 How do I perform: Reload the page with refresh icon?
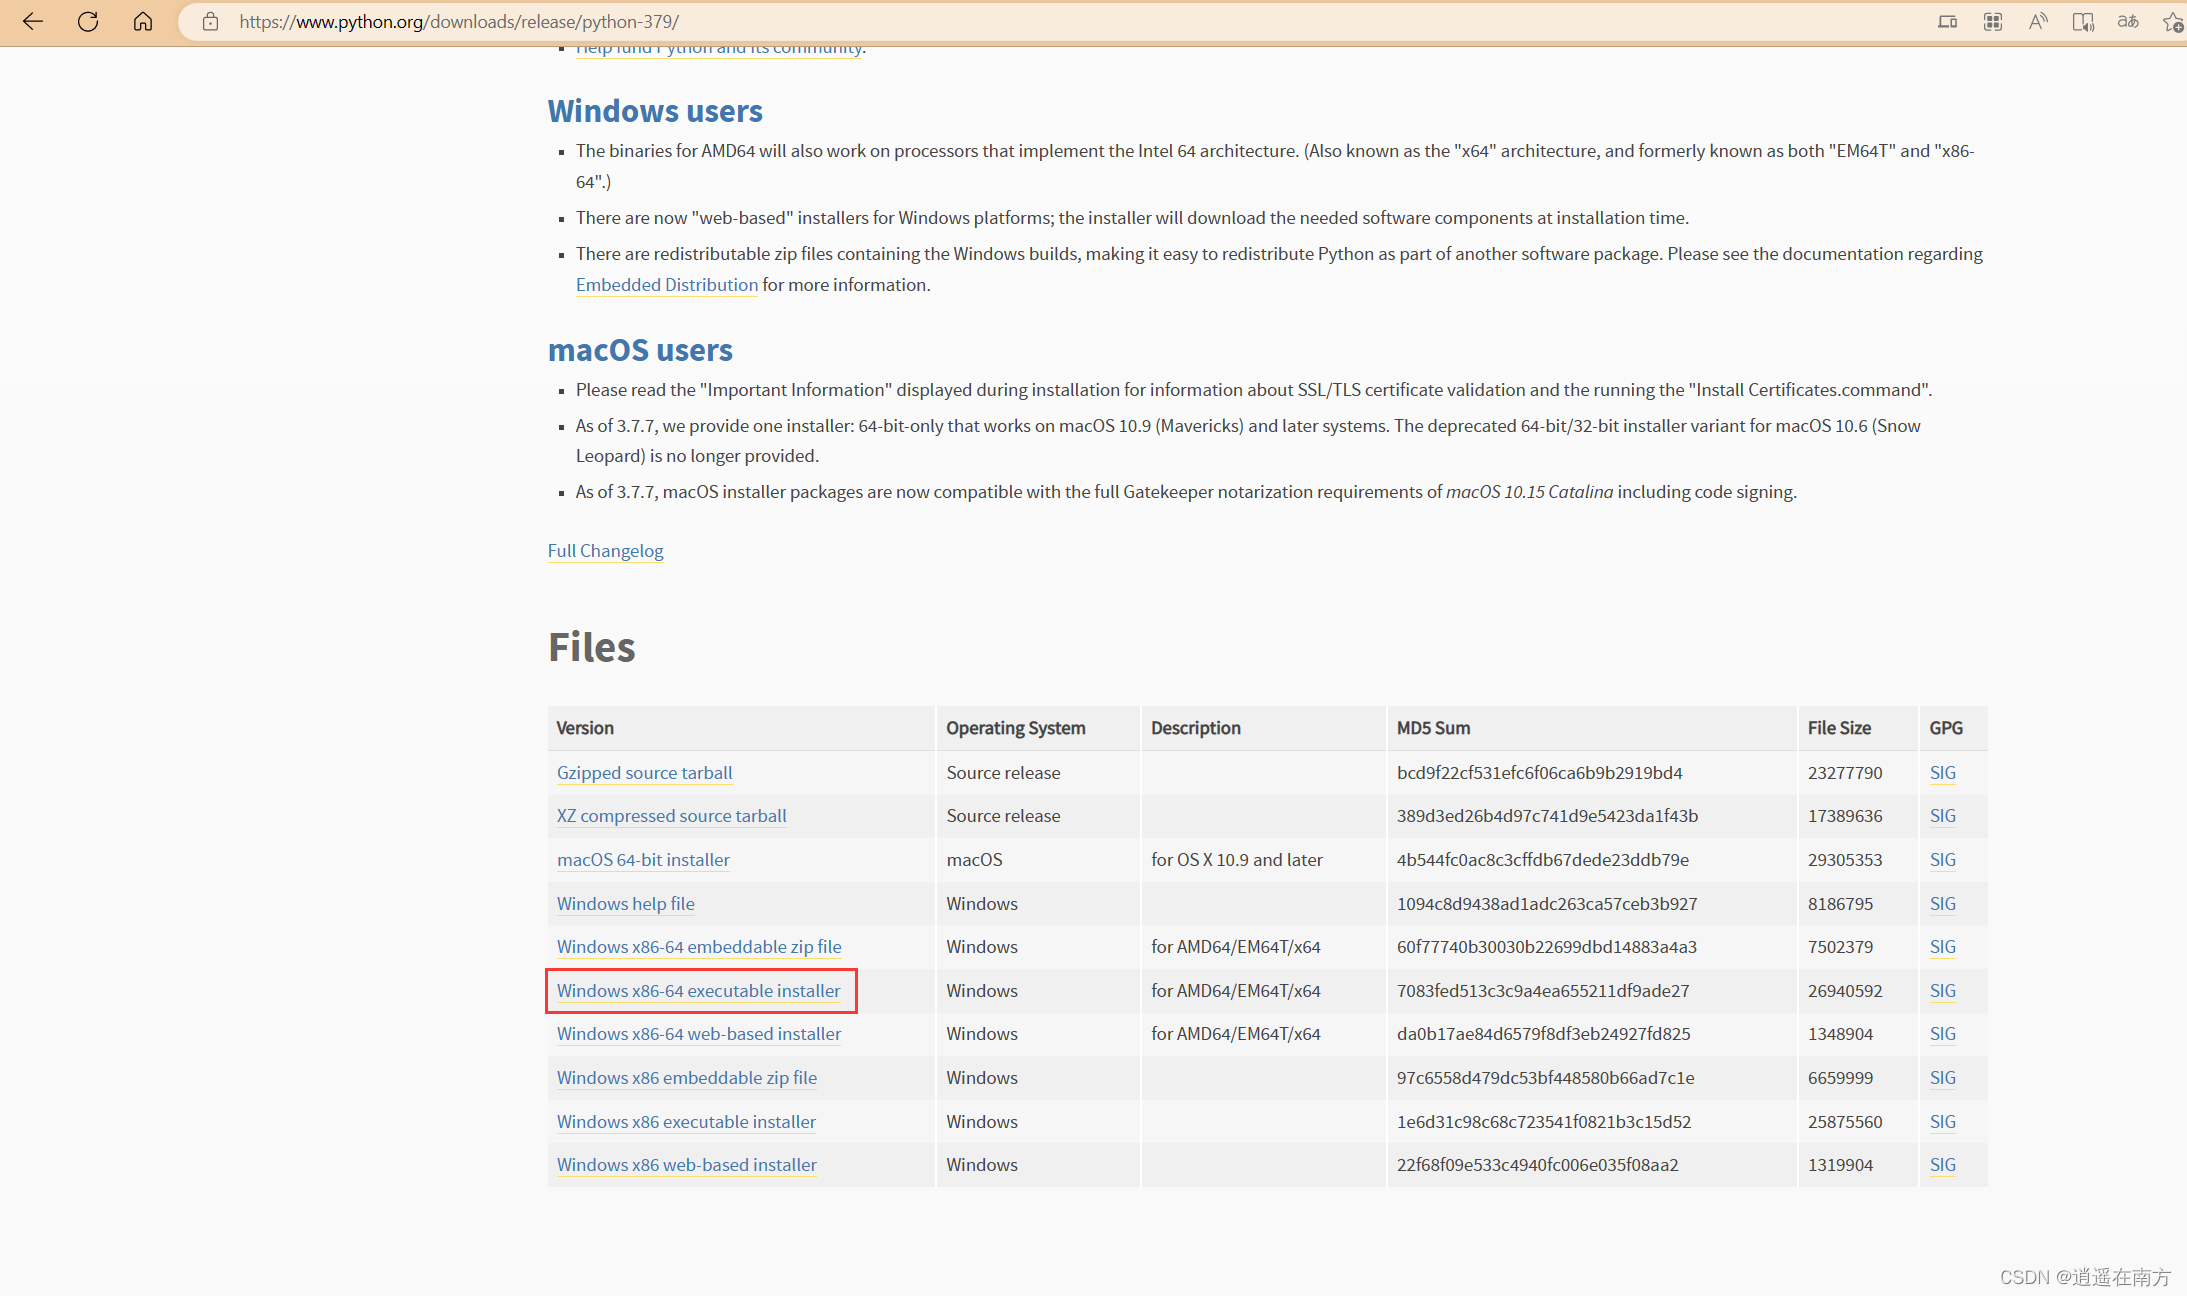(x=88, y=21)
